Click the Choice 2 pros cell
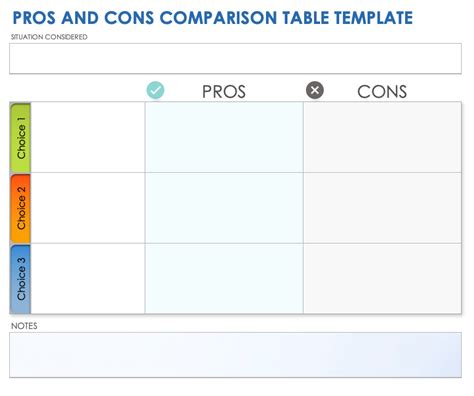The image size is (474, 396). [x=224, y=208]
